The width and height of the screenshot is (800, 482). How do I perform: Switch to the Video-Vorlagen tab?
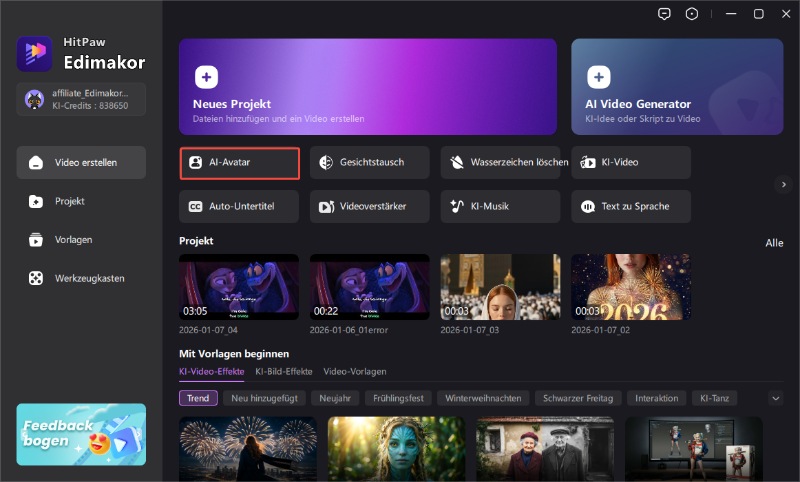pos(354,371)
